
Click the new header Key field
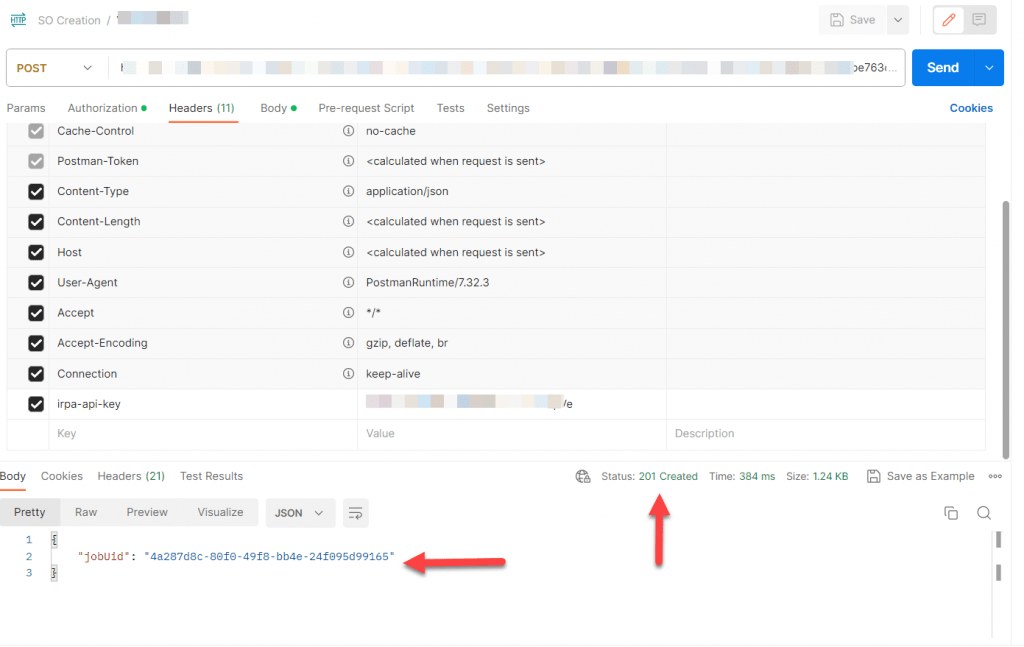[202, 434]
